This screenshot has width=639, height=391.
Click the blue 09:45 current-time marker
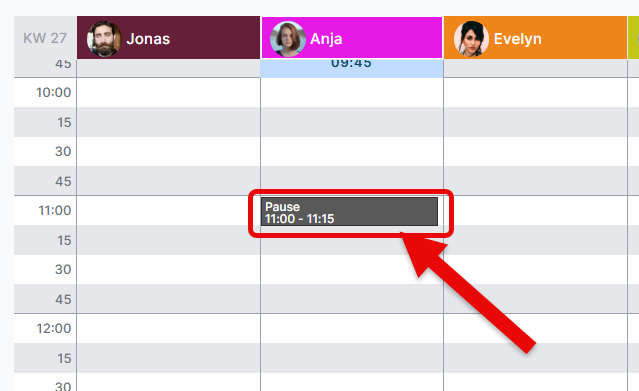[x=351, y=68]
